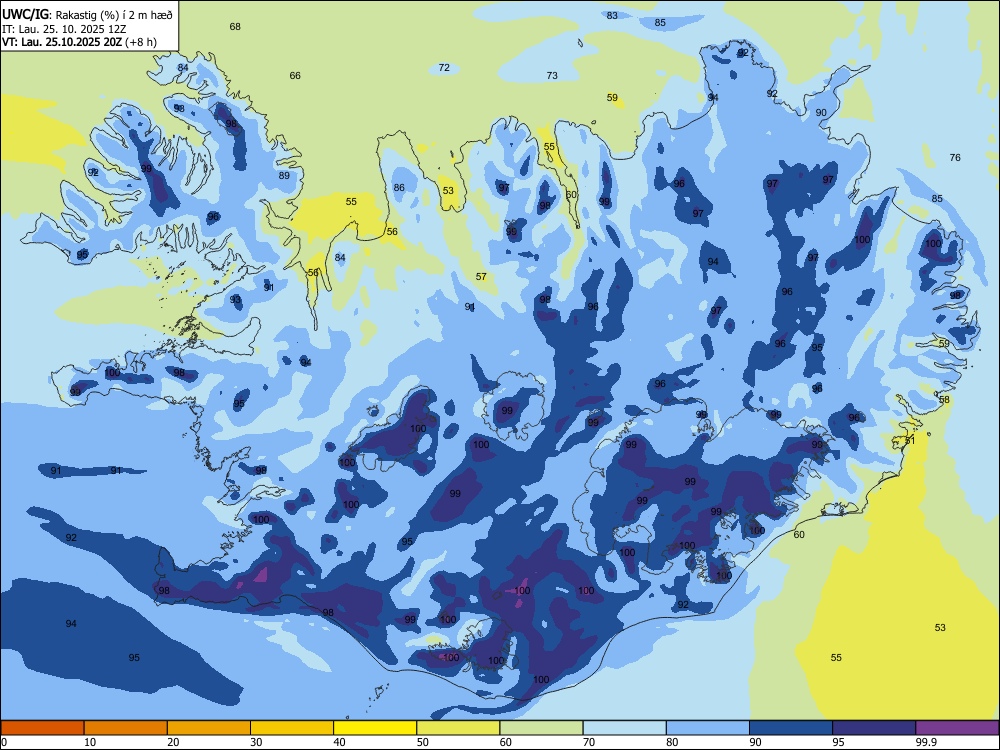Image resolution: width=1000 pixels, height=750 pixels.
Task: Click the '57' humidity value on the map
Action: (x=481, y=277)
